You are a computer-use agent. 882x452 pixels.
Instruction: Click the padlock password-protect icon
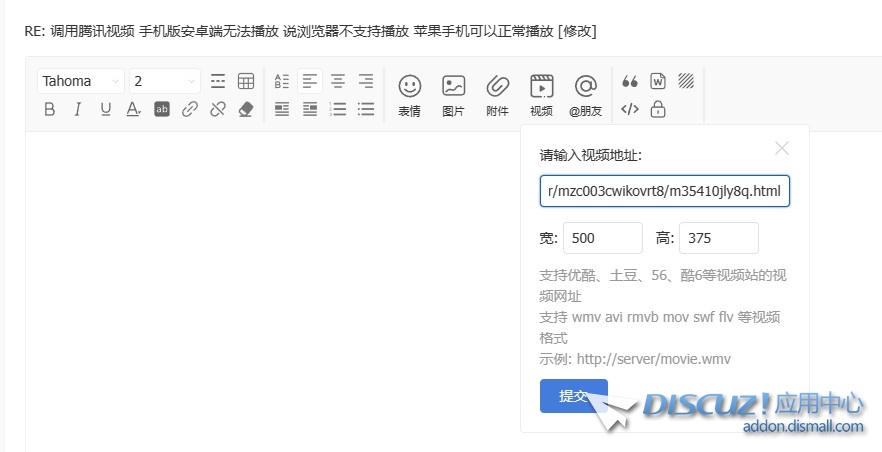coord(658,109)
